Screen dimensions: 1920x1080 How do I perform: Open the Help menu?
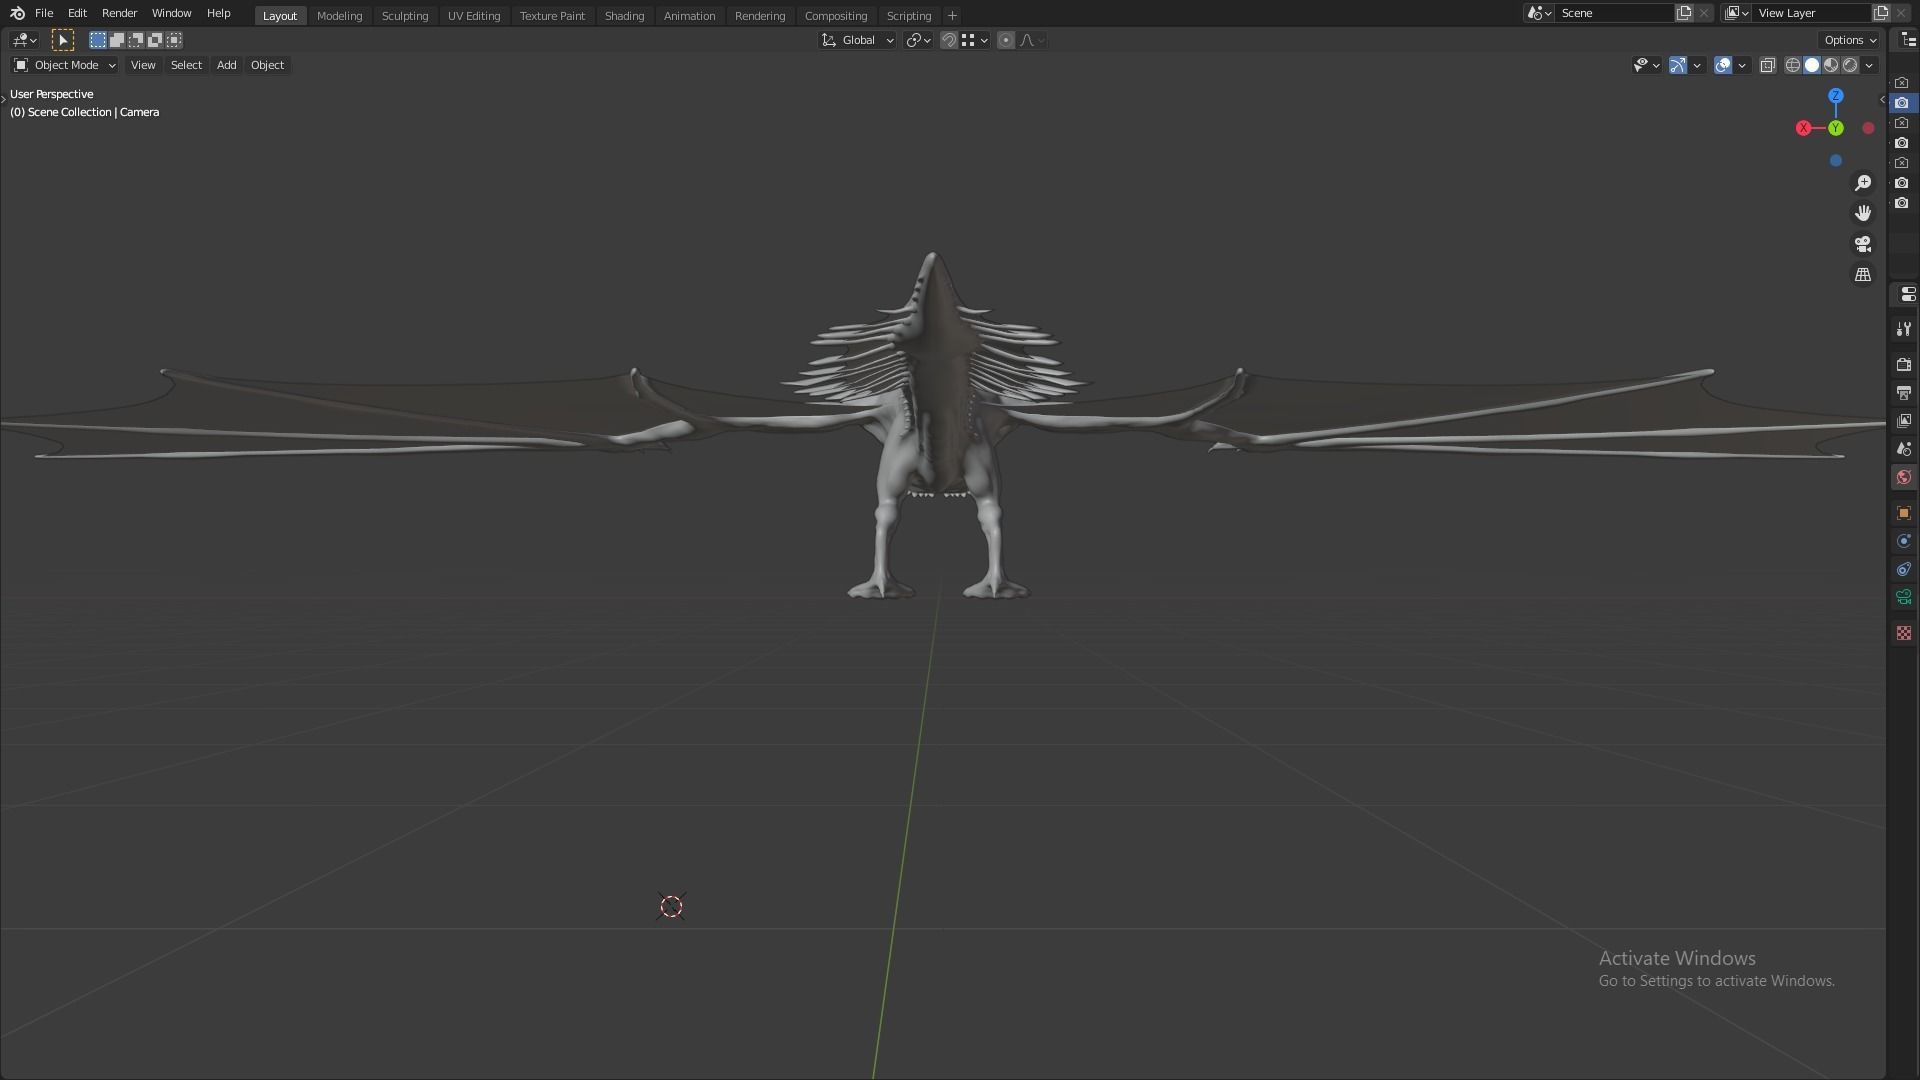(x=218, y=13)
